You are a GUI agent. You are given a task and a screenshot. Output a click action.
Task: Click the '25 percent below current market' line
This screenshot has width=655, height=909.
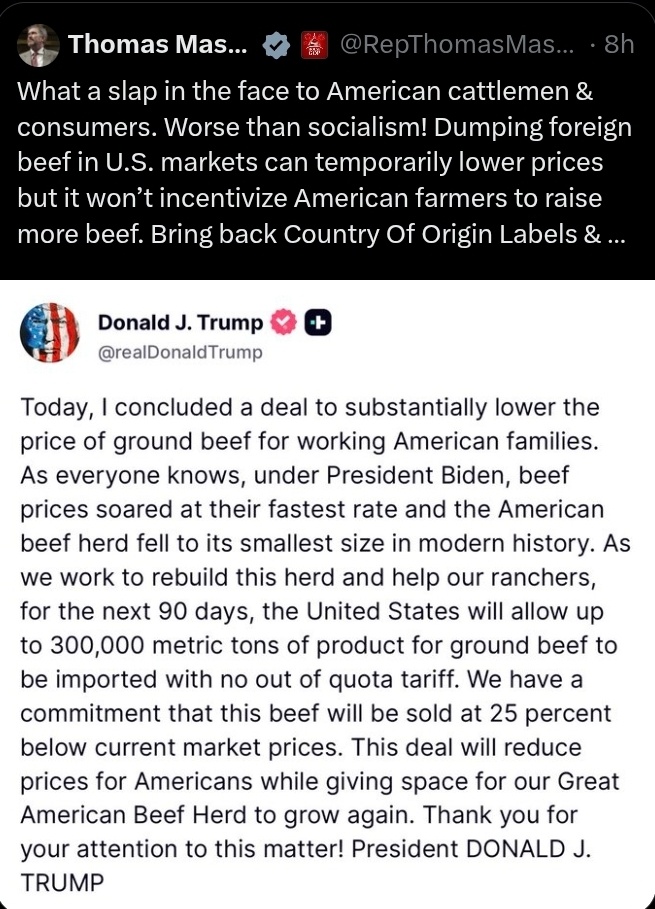point(315,730)
